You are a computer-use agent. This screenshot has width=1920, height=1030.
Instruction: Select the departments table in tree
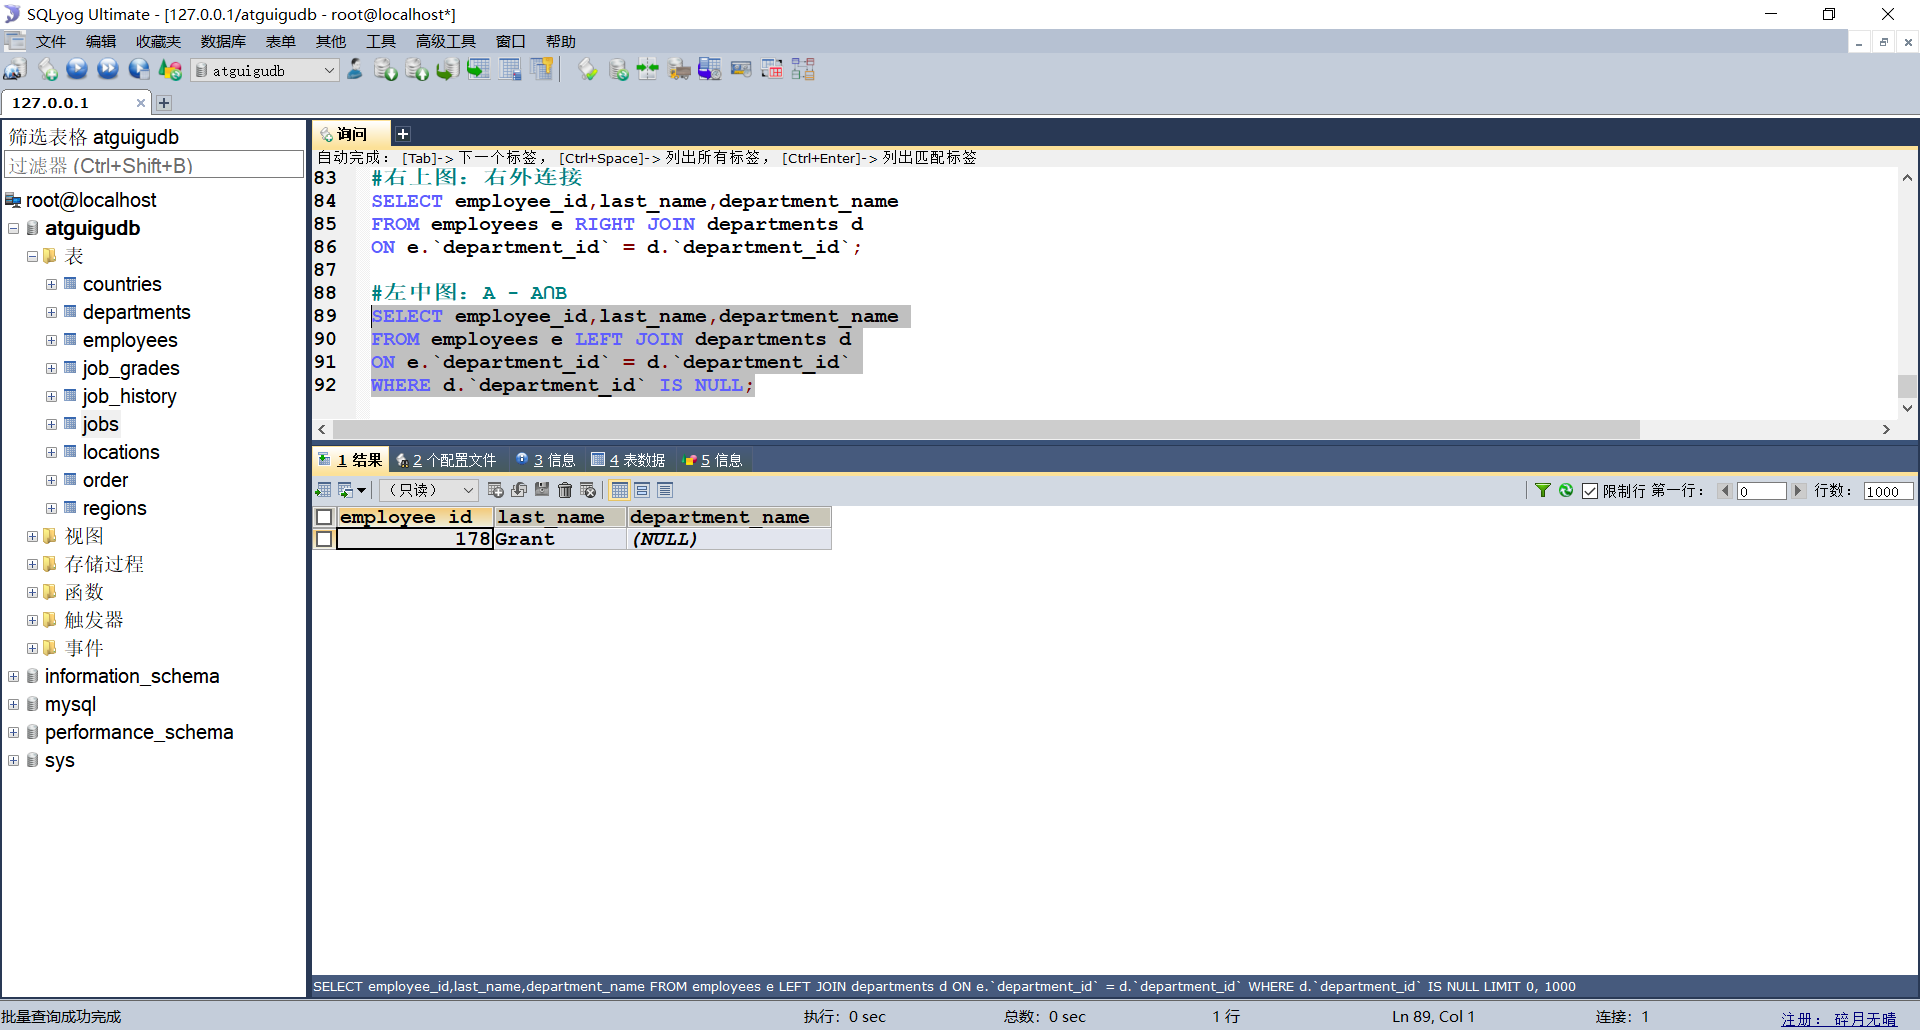tap(136, 313)
